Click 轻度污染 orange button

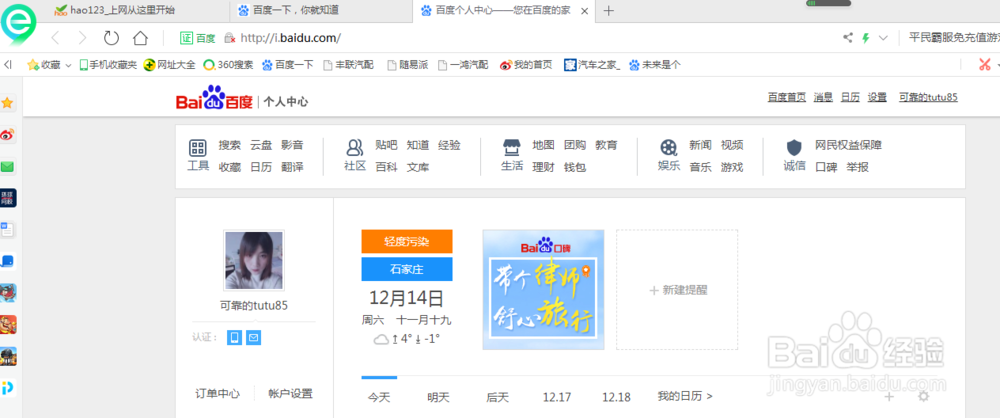407,242
